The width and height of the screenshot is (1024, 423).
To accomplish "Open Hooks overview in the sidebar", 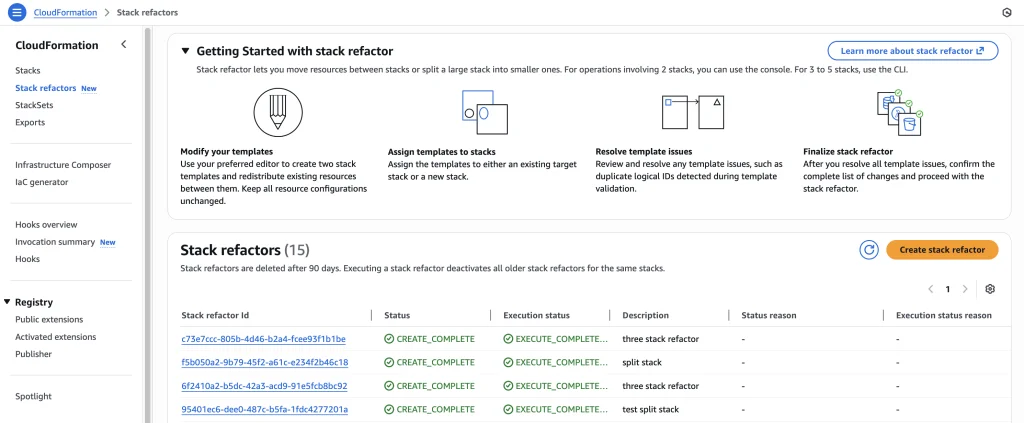I will pyautogui.click(x=46, y=225).
